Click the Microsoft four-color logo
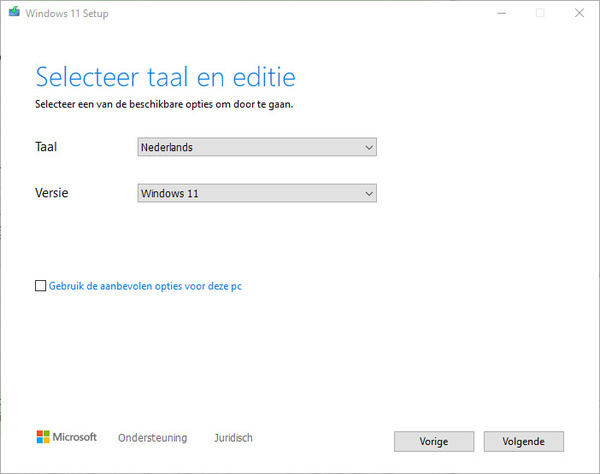This screenshot has width=600, height=474. click(x=43, y=437)
